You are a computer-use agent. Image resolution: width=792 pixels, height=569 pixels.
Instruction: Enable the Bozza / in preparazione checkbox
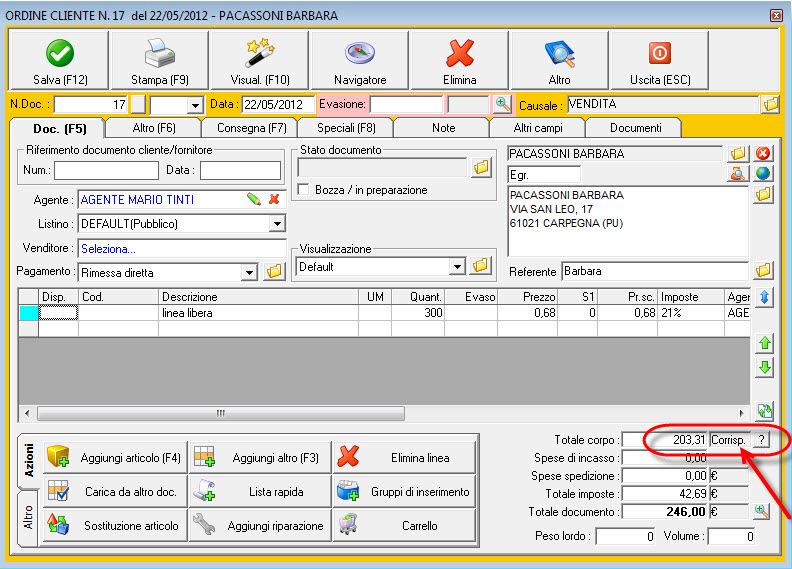(305, 190)
